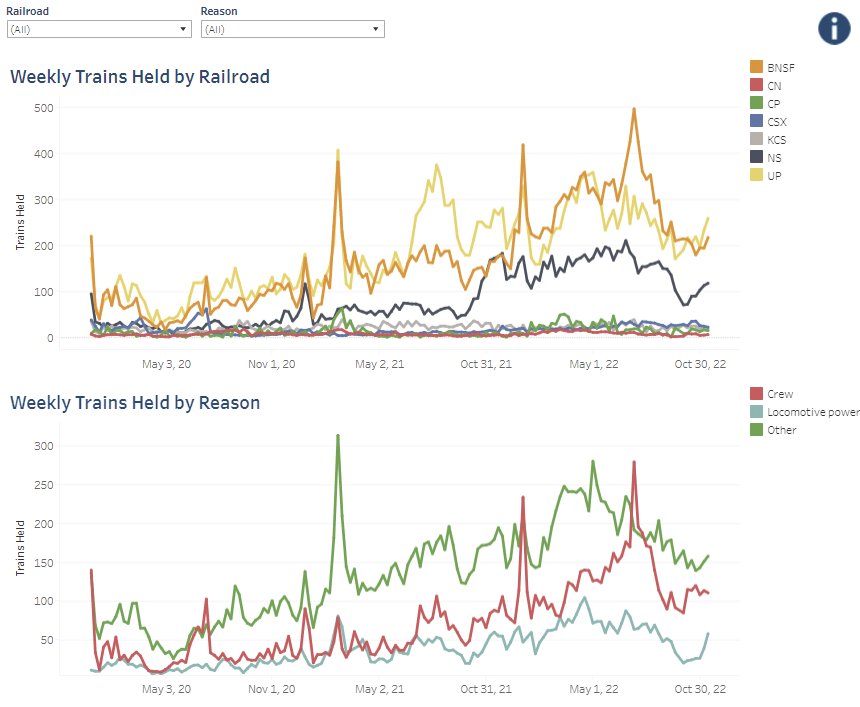The width and height of the screenshot is (860, 707).
Task: Click the Other line peak above 300
Action: [338, 435]
